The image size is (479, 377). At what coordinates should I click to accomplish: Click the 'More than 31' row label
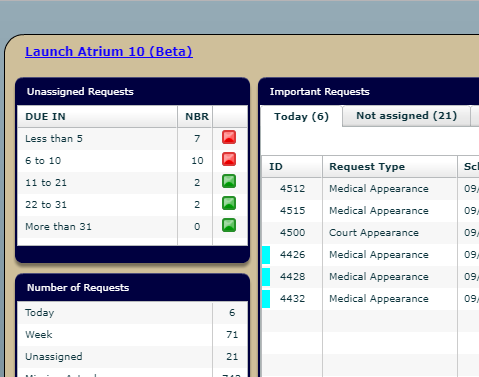[x=58, y=227]
